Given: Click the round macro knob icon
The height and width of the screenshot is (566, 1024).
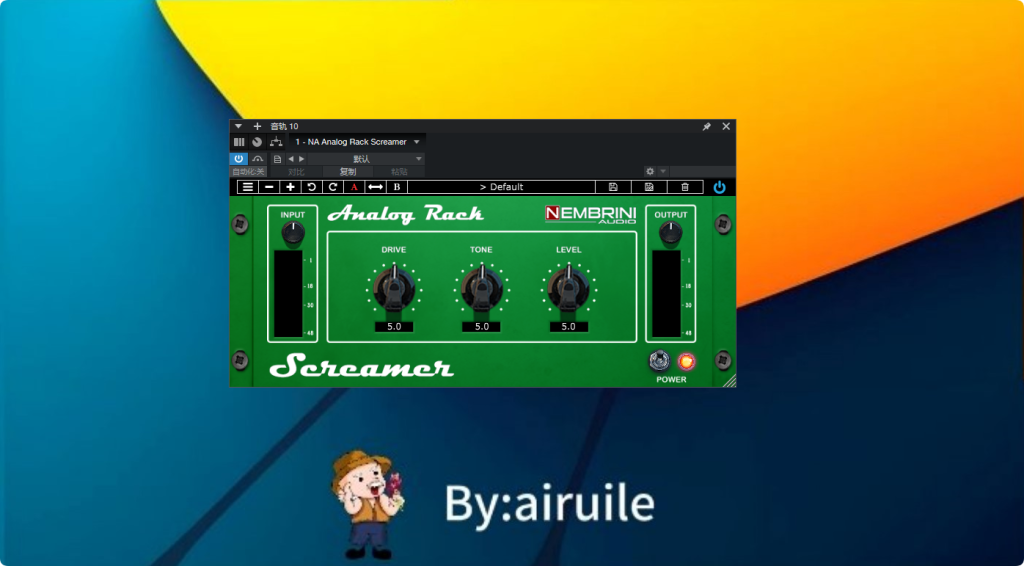Looking at the screenshot, I should click(257, 142).
